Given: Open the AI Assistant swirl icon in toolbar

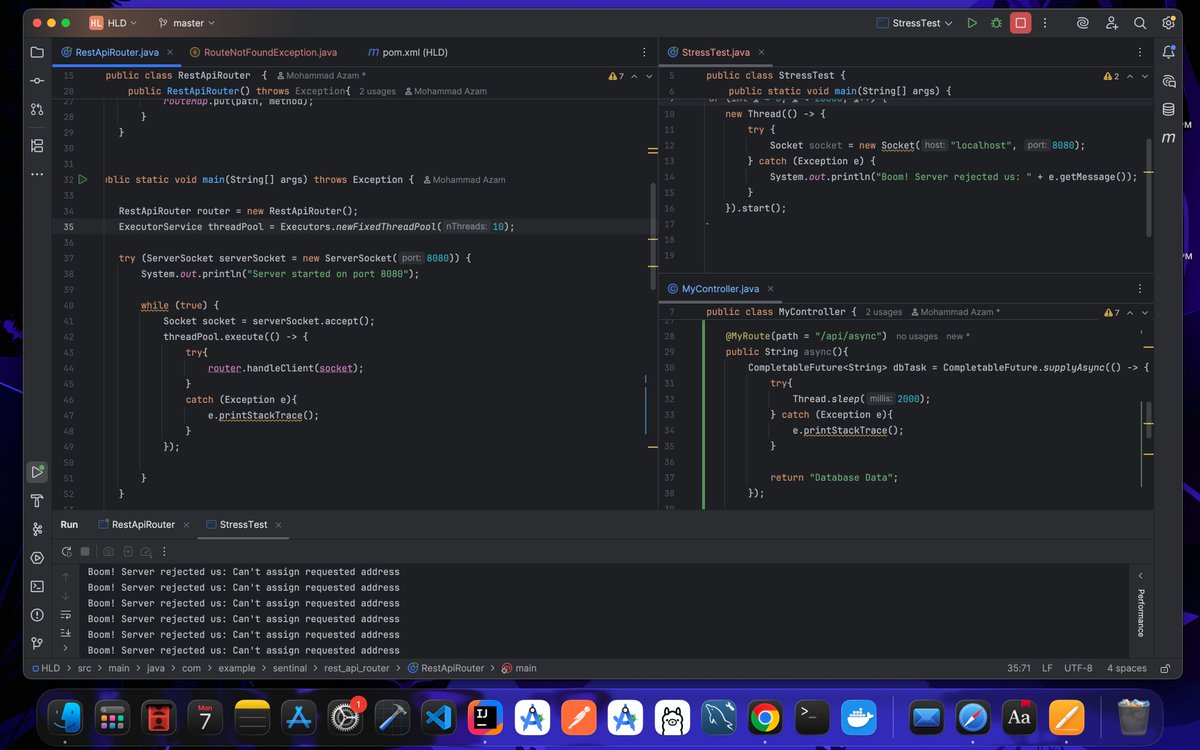Looking at the screenshot, I should click(1083, 23).
